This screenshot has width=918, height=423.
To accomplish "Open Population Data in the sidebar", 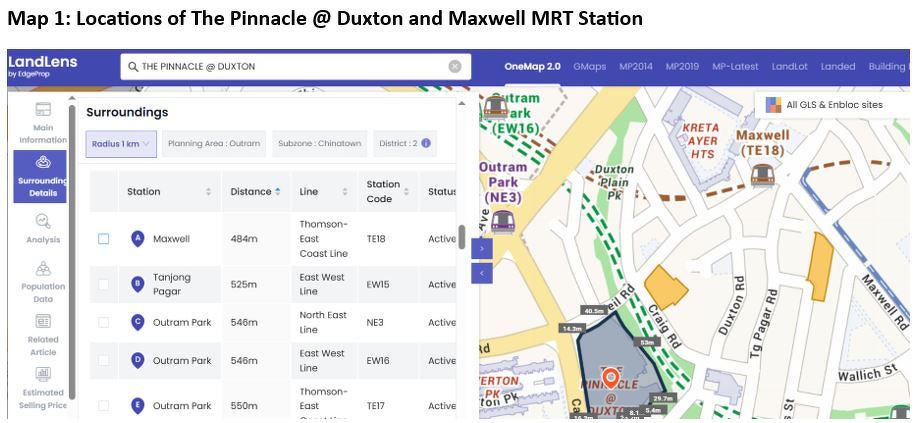I will click(43, 281).
